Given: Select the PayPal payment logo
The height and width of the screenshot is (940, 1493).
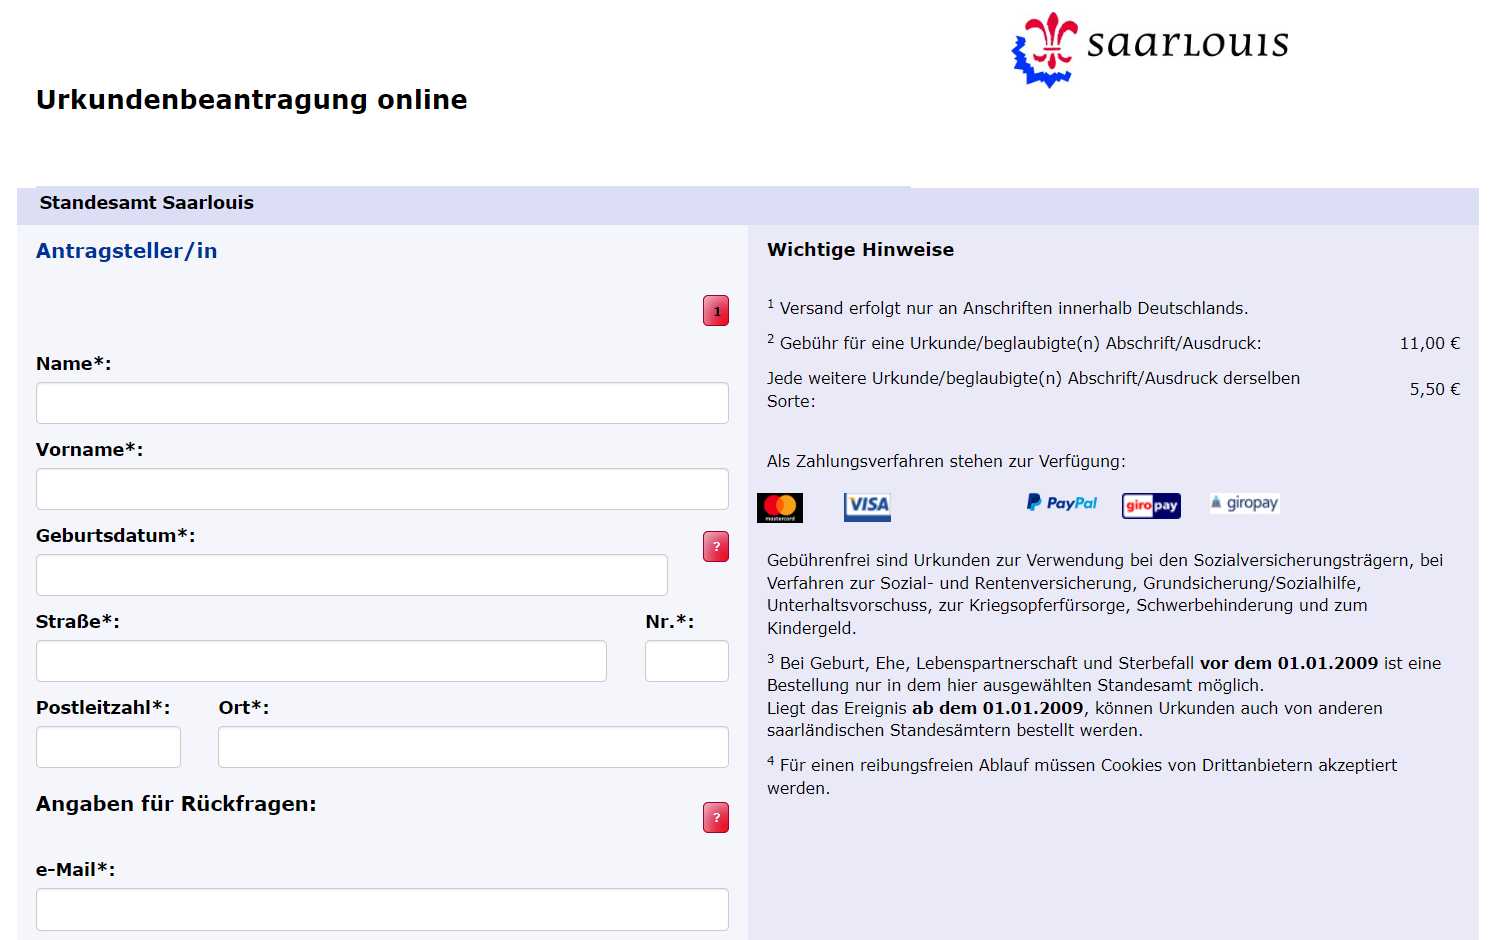Looking at the screenshot, I should (x=1062, y=503).
